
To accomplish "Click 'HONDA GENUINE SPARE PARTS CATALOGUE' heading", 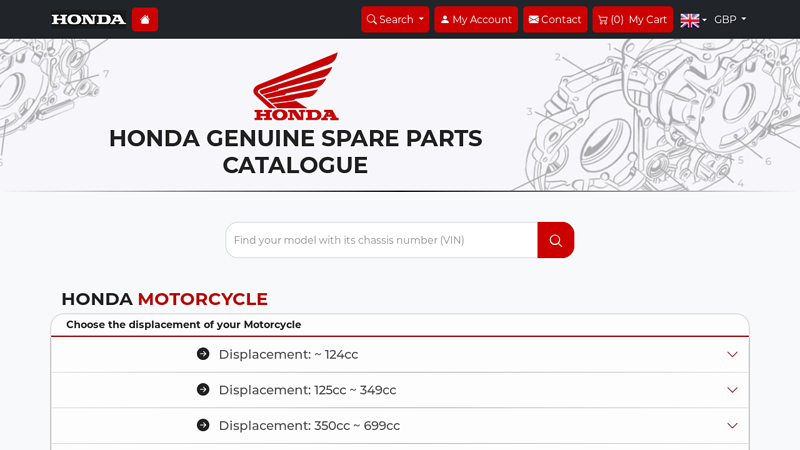I will (295, 152).
